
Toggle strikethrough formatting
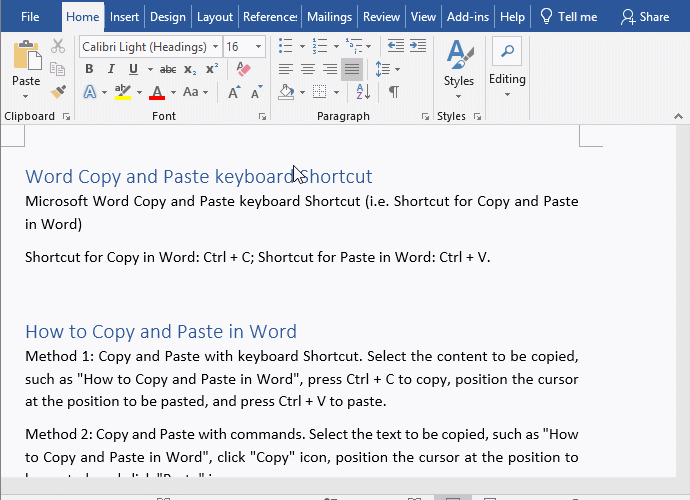168,69
